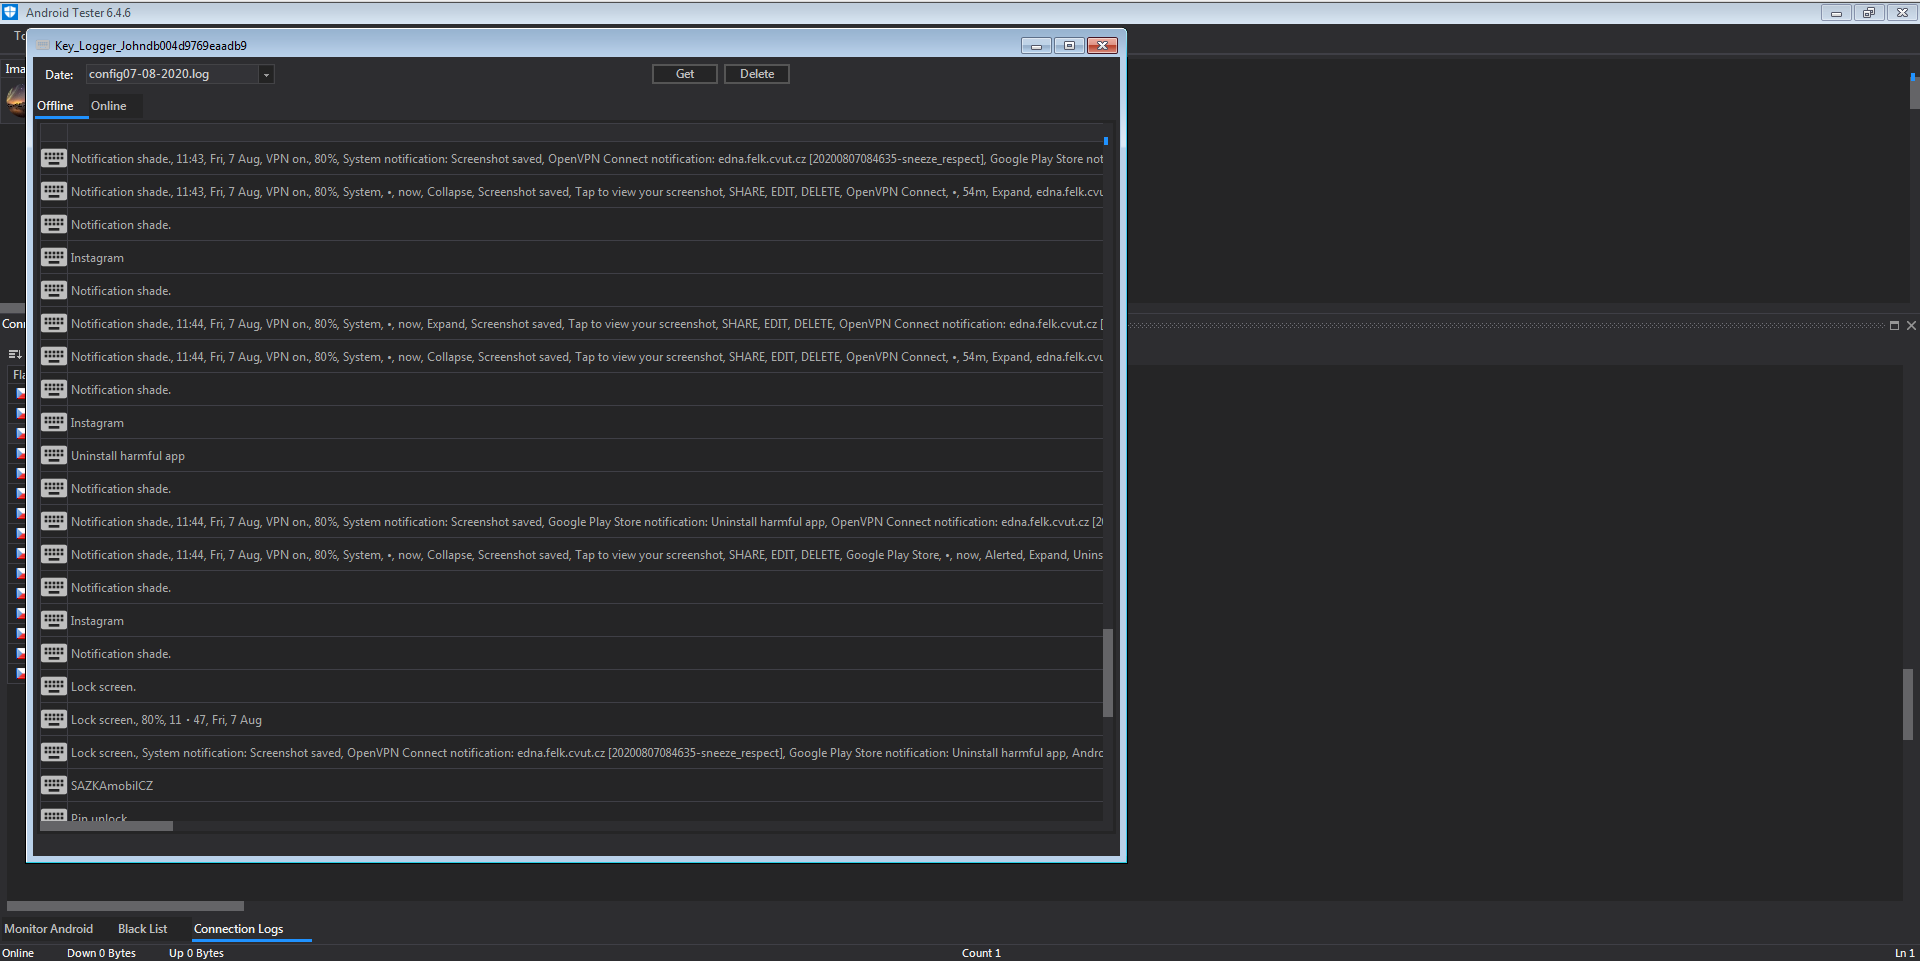The image size is (1920, 961).
Task: Select the 'Lock screen., 80%, 11 · 47, Fri, 7 Aug' row
Action: coord(571,719)
